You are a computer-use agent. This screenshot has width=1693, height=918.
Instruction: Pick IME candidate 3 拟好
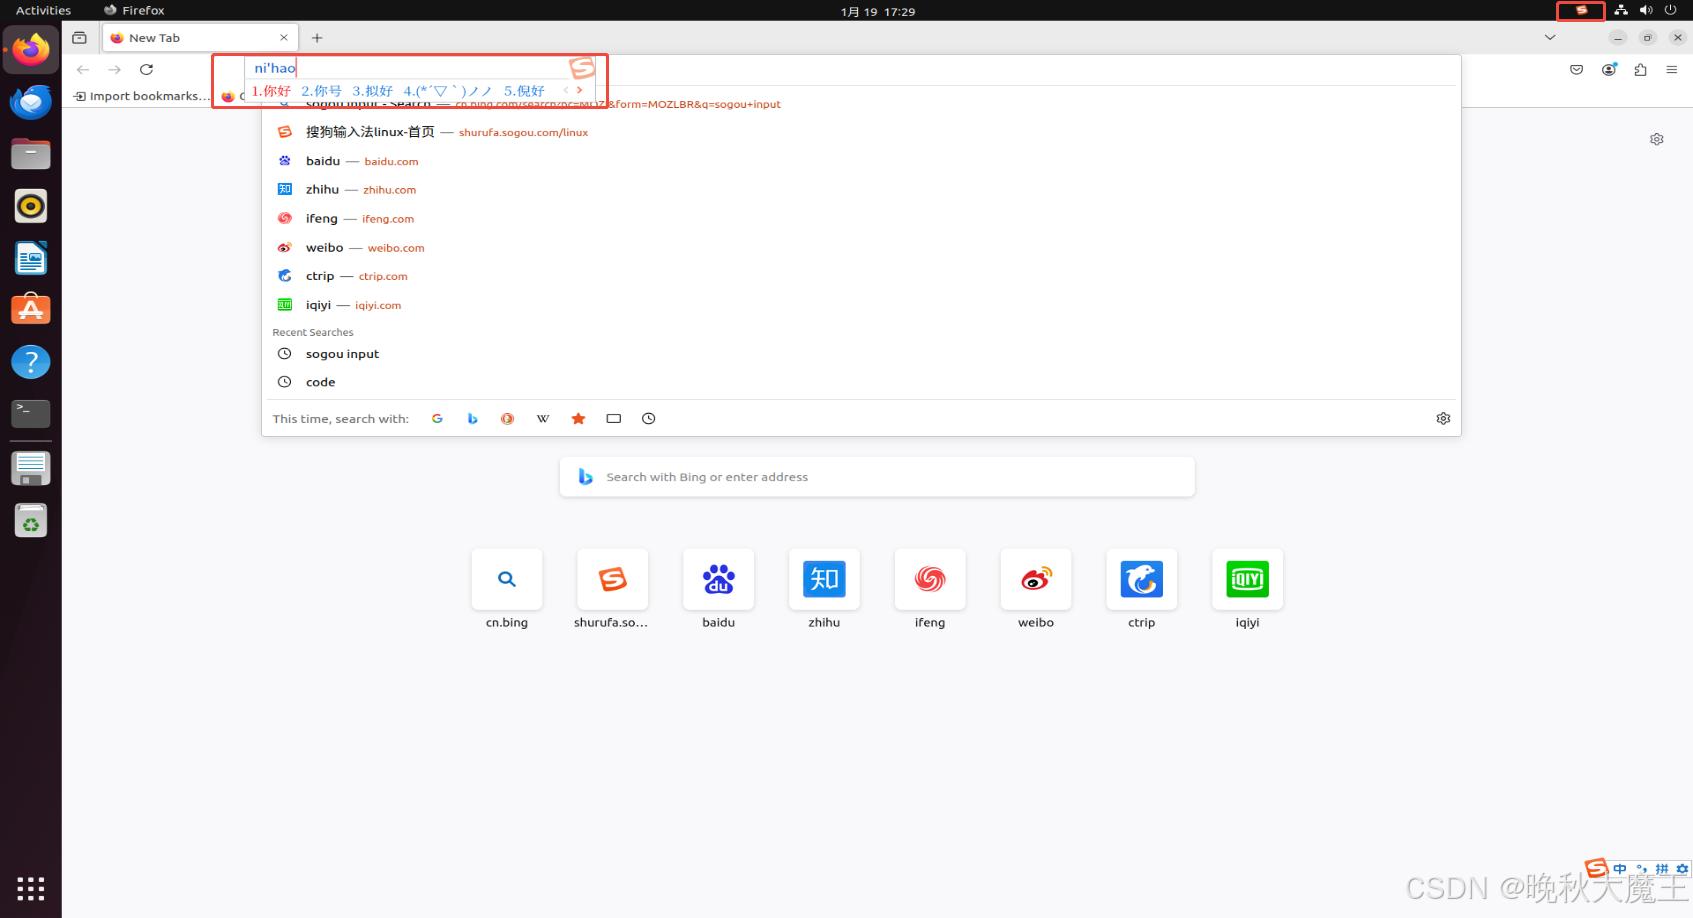(x=372, y=91)
